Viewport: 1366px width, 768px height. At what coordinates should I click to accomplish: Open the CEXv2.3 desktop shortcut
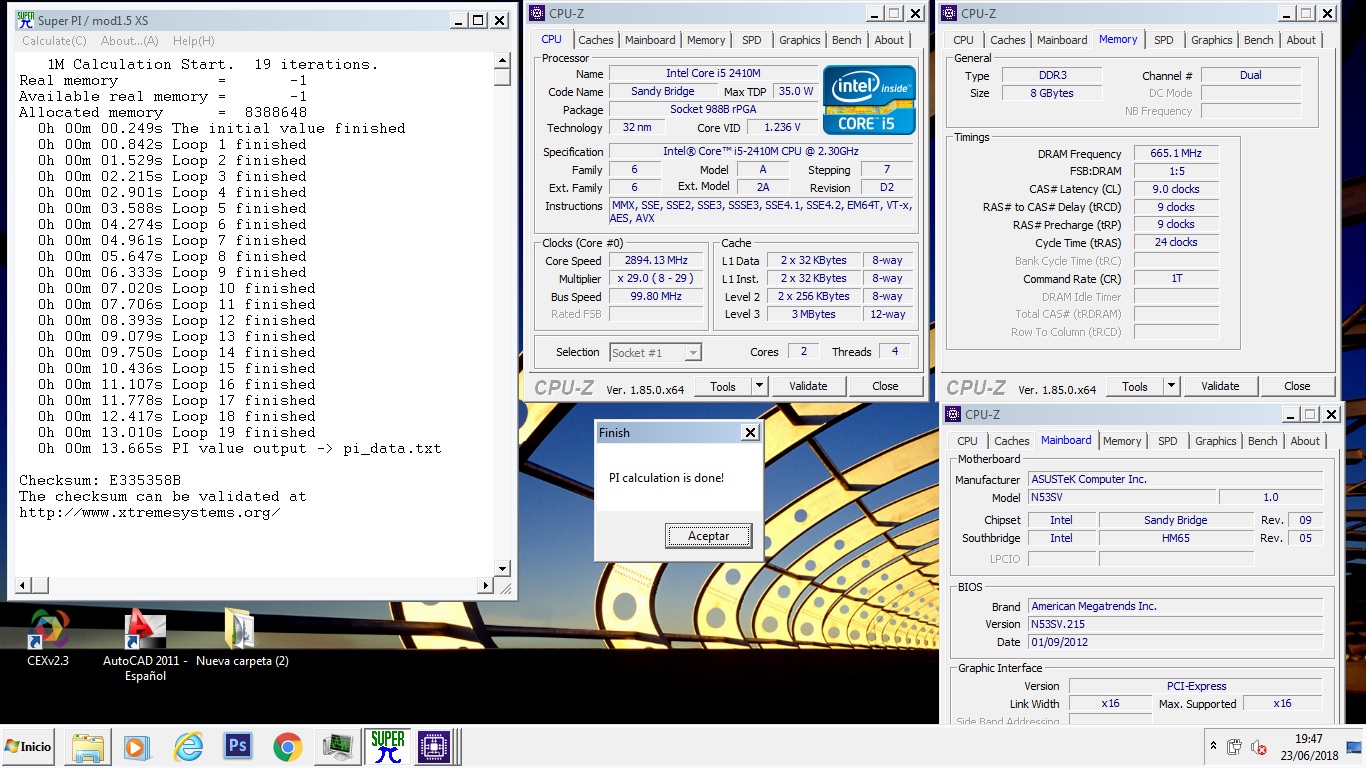point(48,638)
